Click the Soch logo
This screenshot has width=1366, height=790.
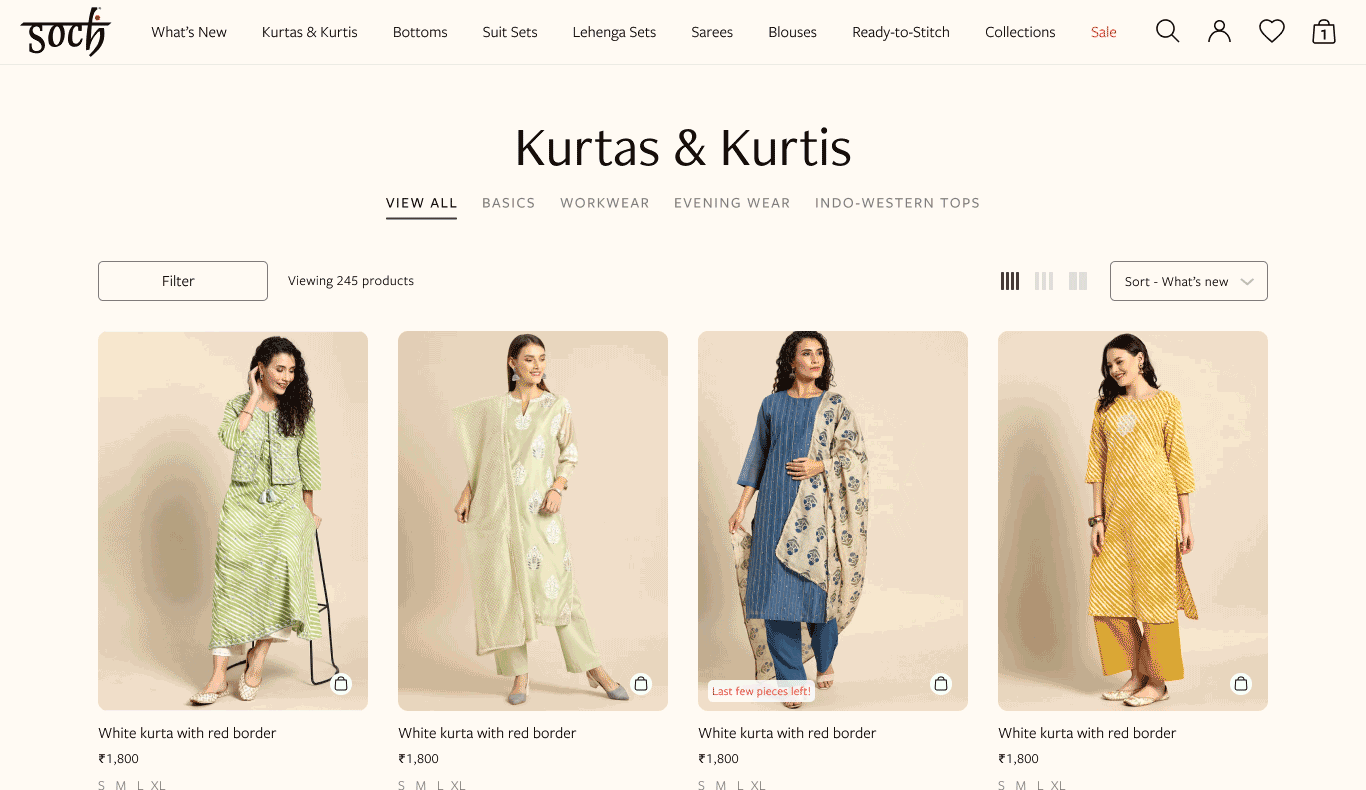65,32
